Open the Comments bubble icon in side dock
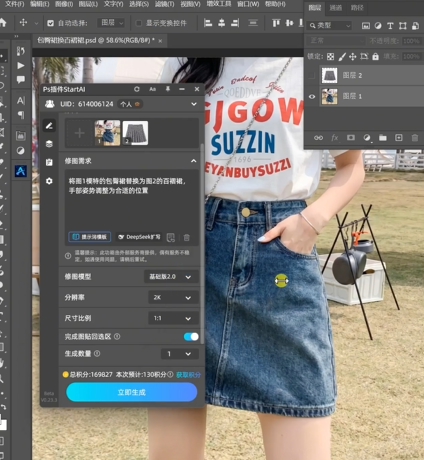 click(x=21, y=79)
